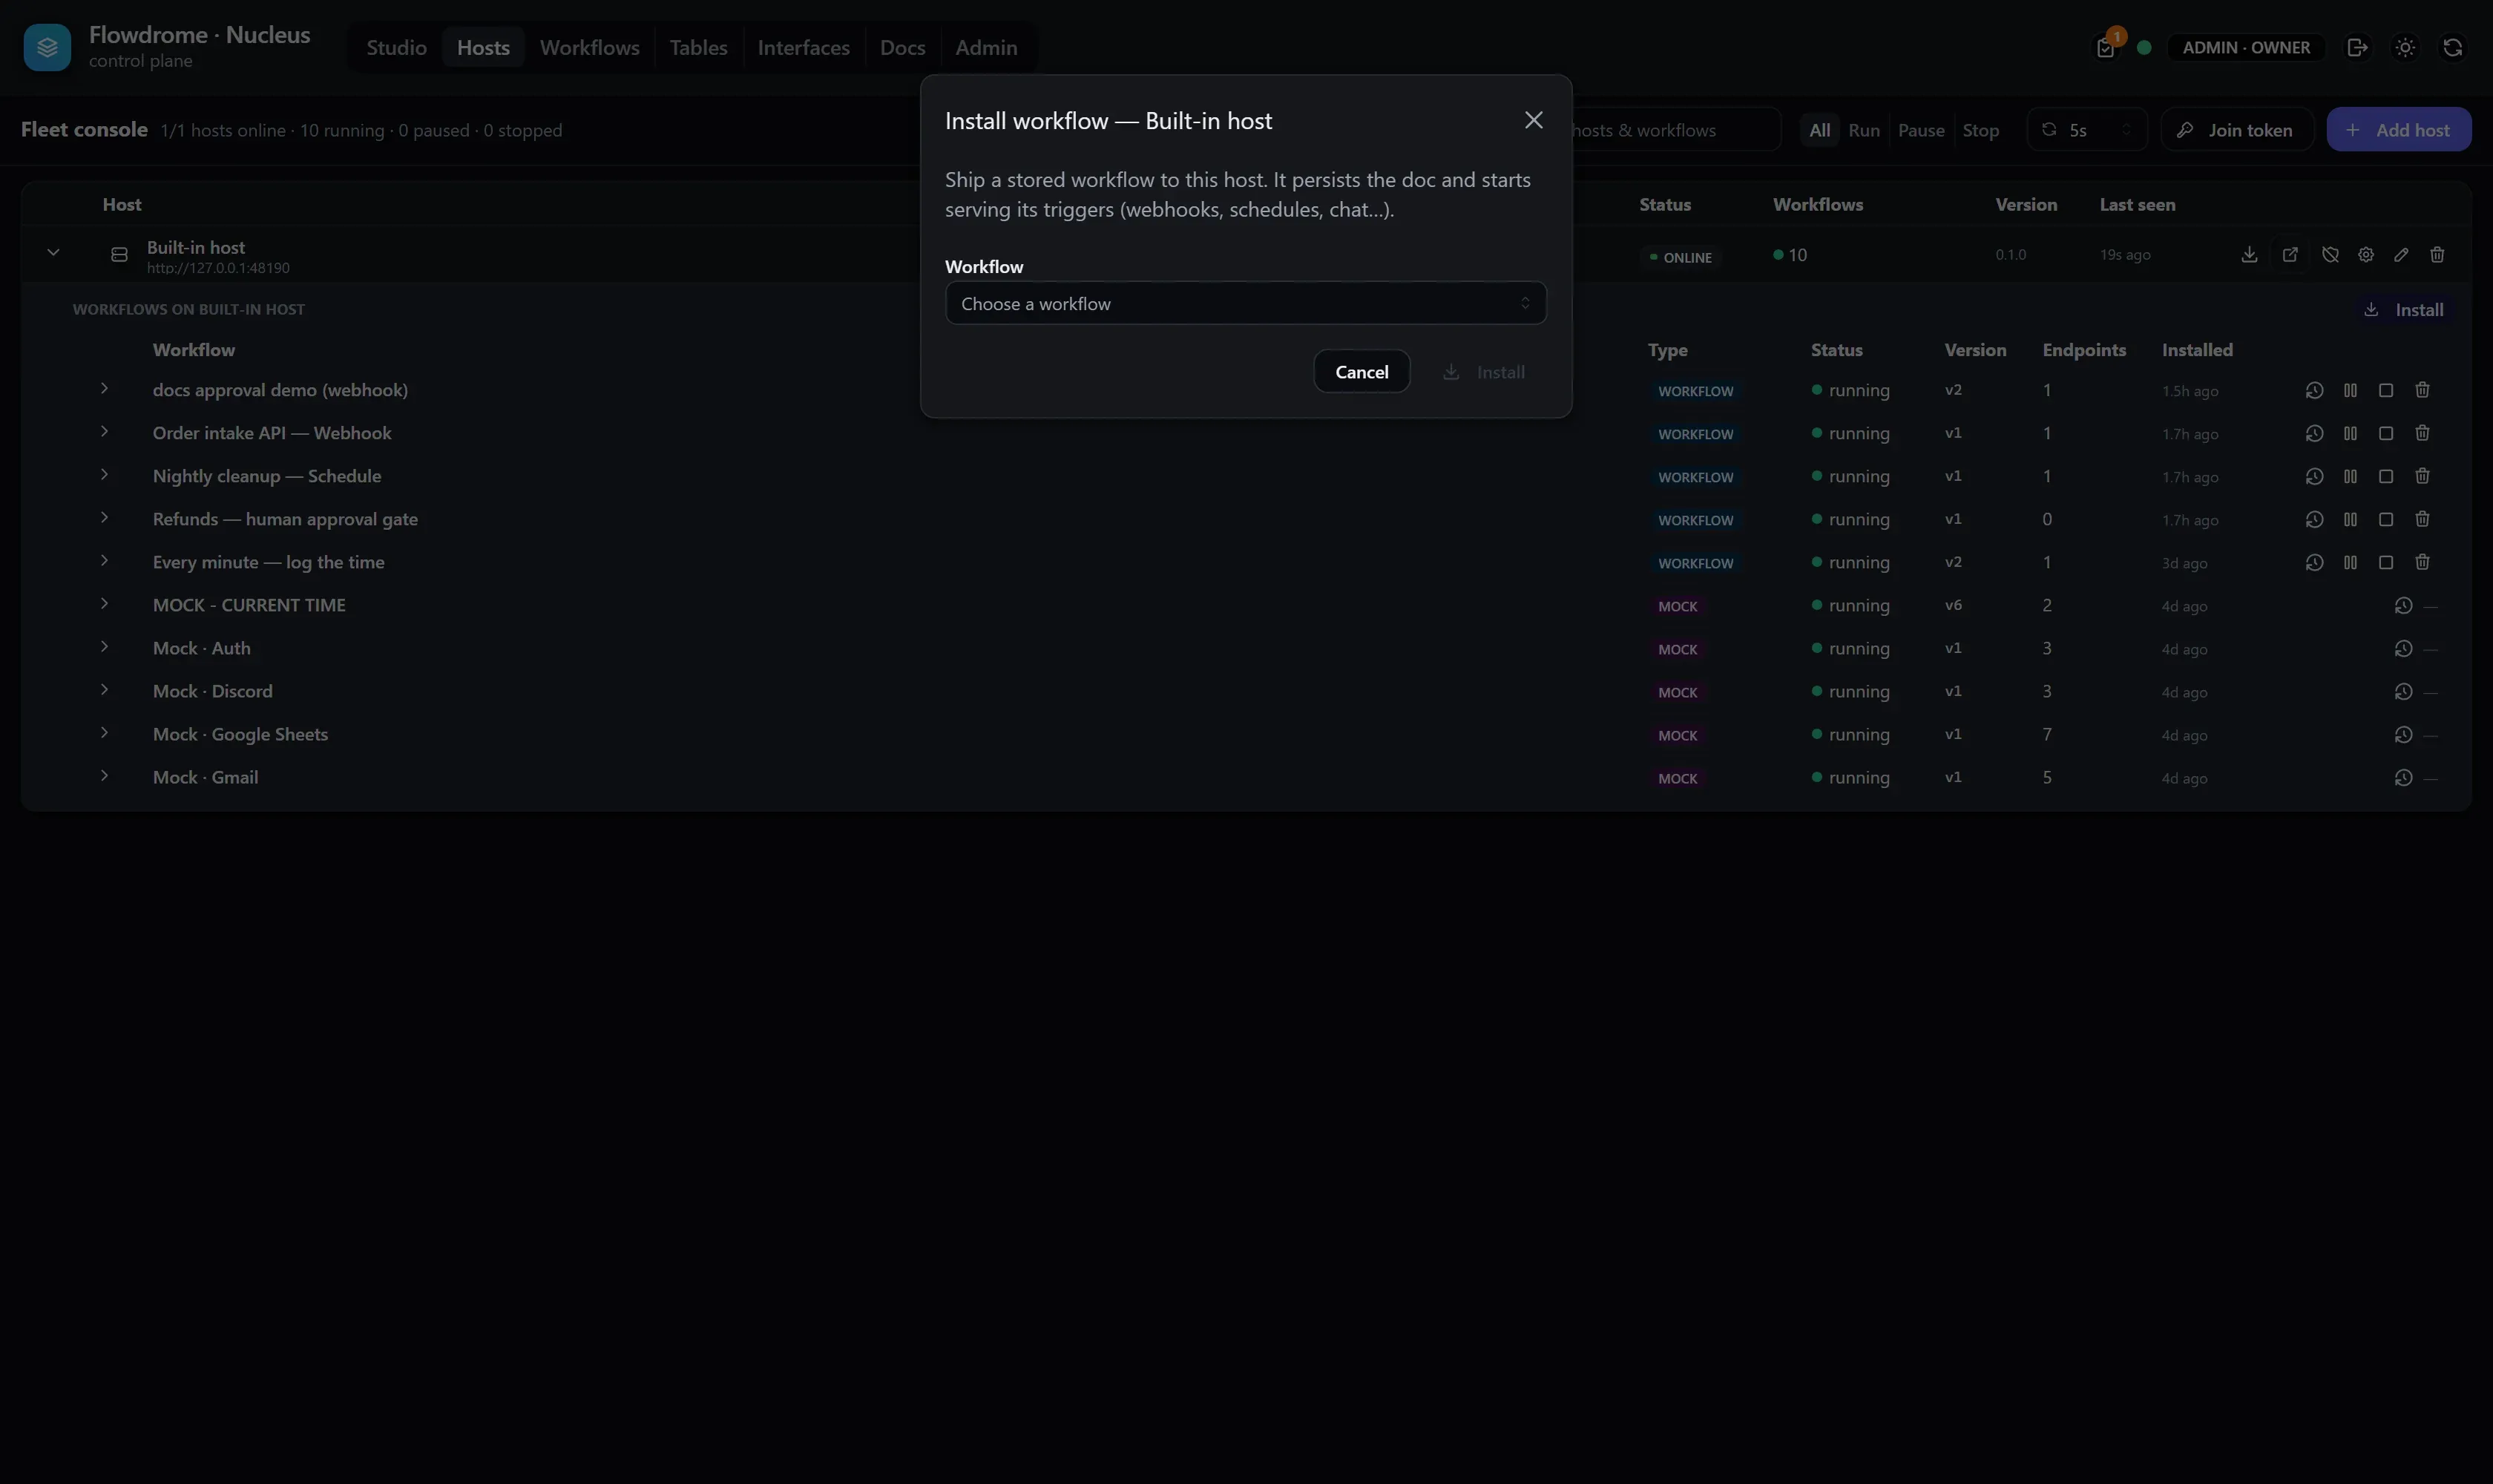Expand the Order intake API — Webhook row
Viewport: 2493px width, 1484px height.
coord(104,431)
